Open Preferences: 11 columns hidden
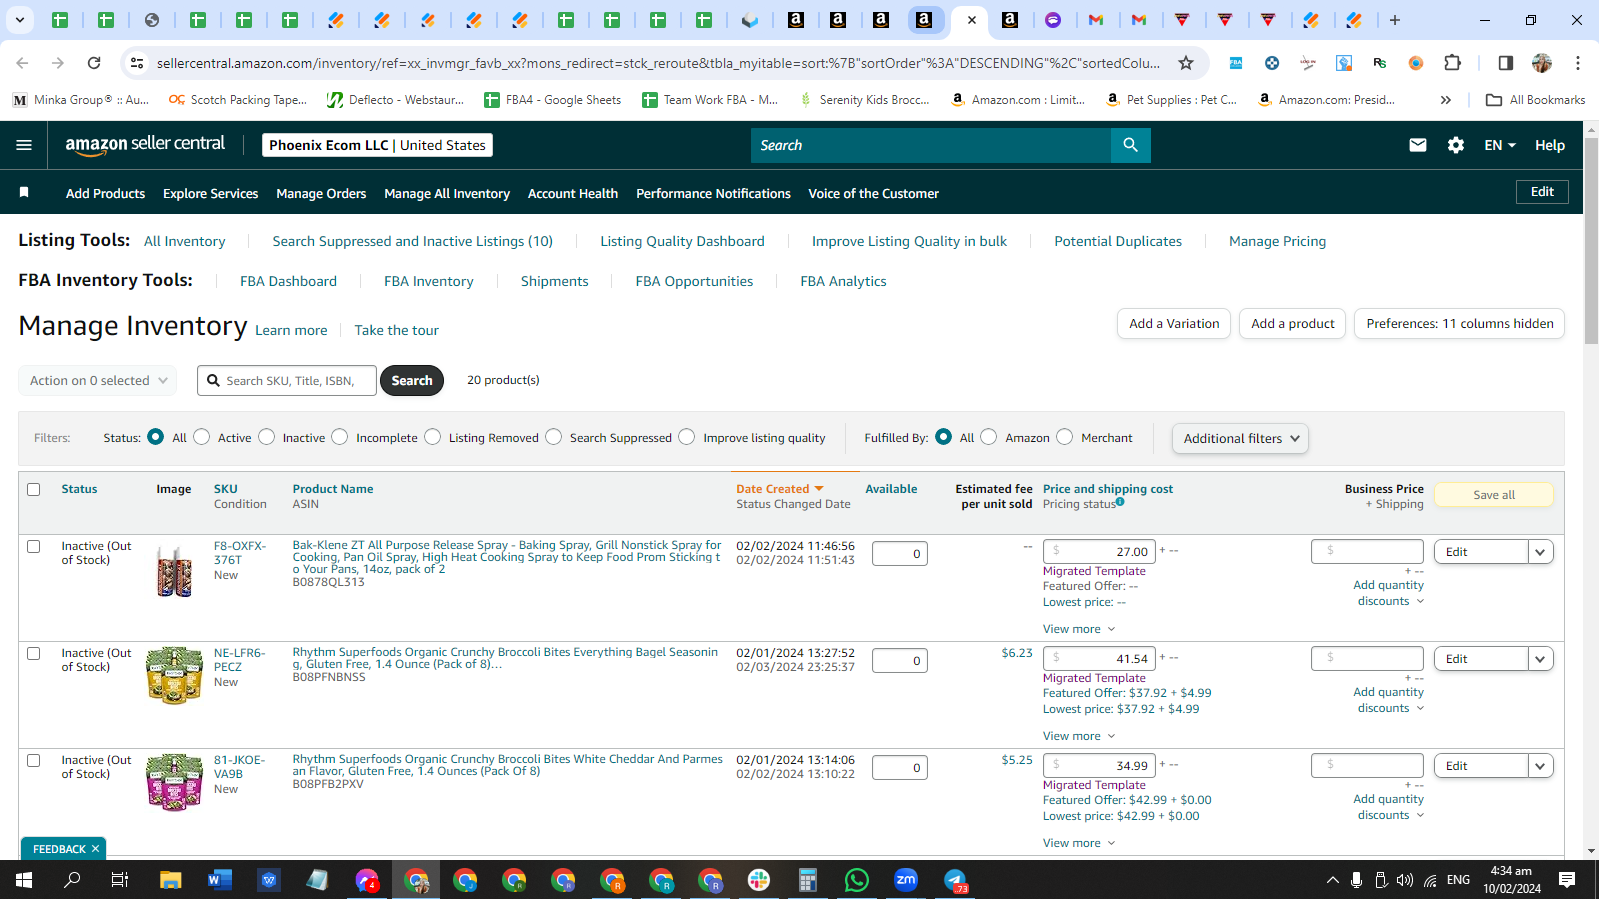 click(1459, 324)
